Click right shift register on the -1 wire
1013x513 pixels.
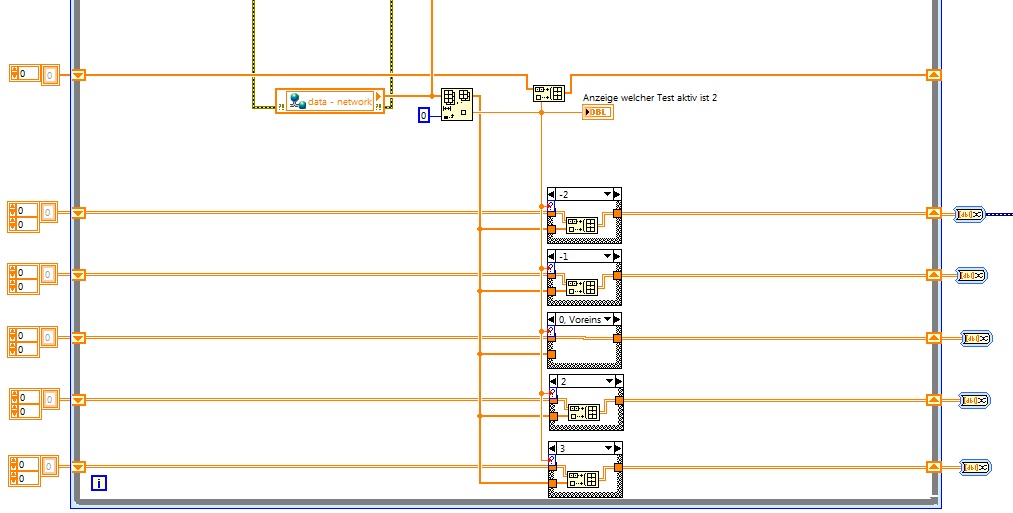tap(934, 275)
